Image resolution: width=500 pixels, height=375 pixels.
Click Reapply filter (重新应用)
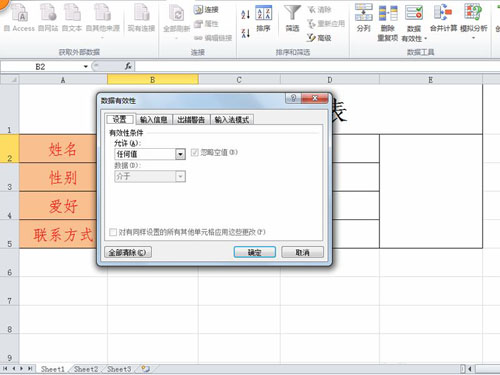tap(326, 24)
